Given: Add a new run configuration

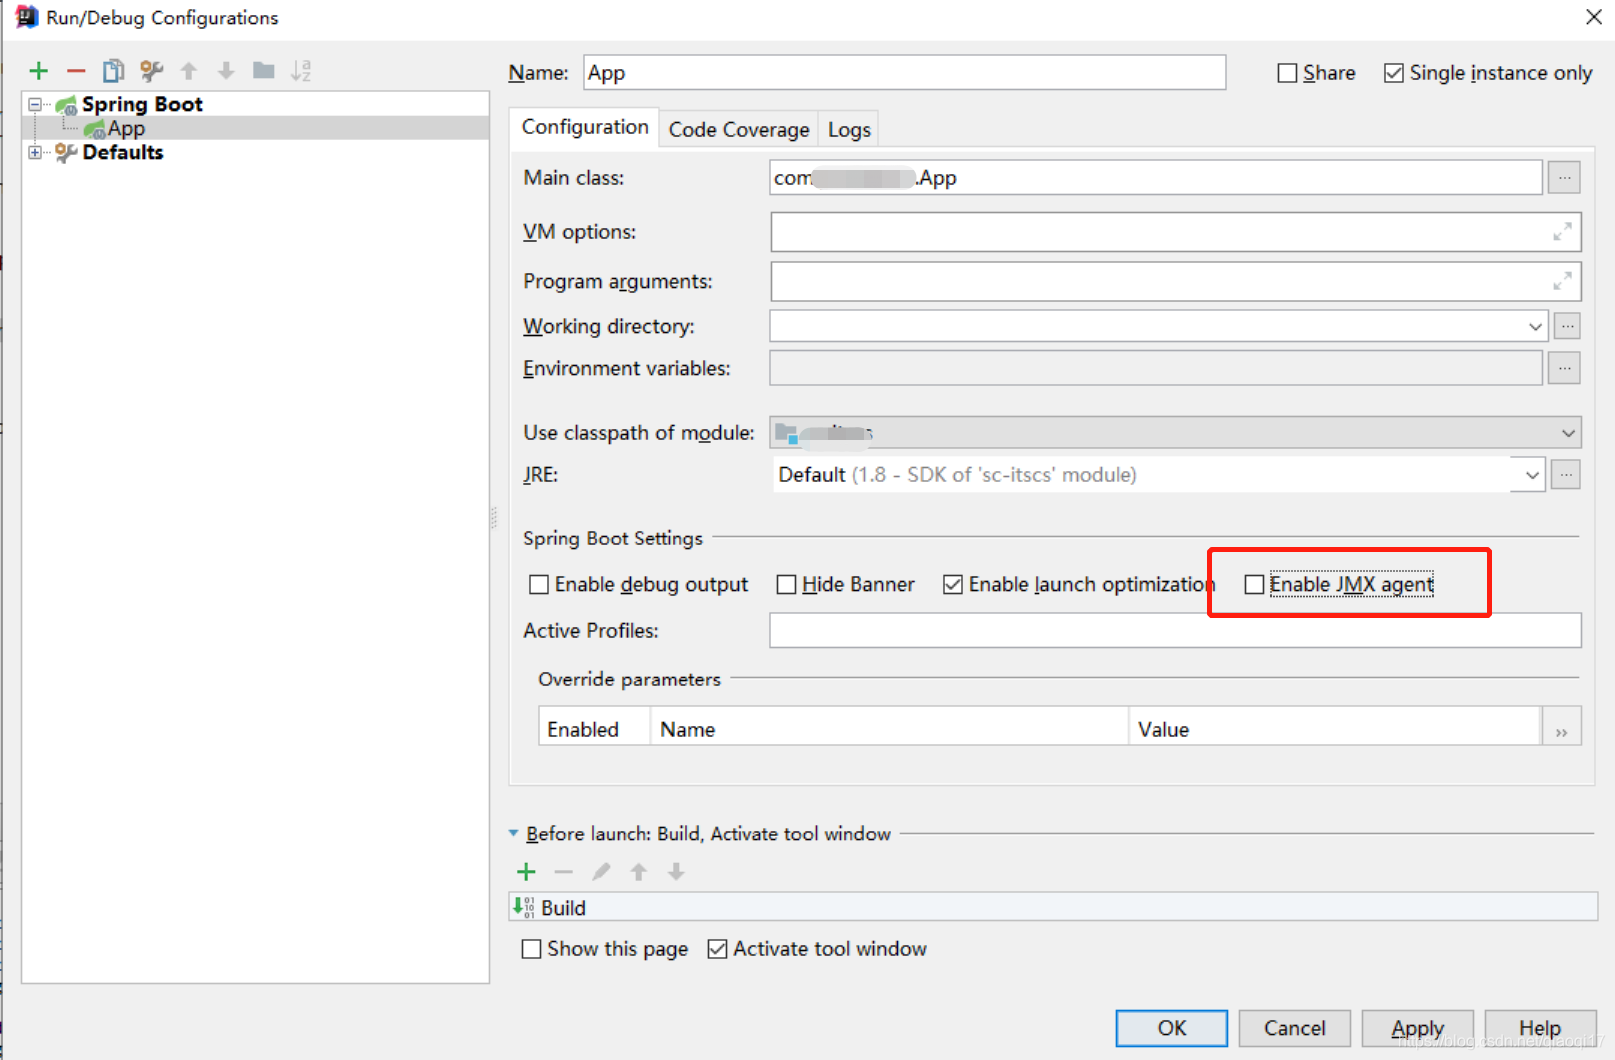Looking at the screenshot, I should 39,70.
